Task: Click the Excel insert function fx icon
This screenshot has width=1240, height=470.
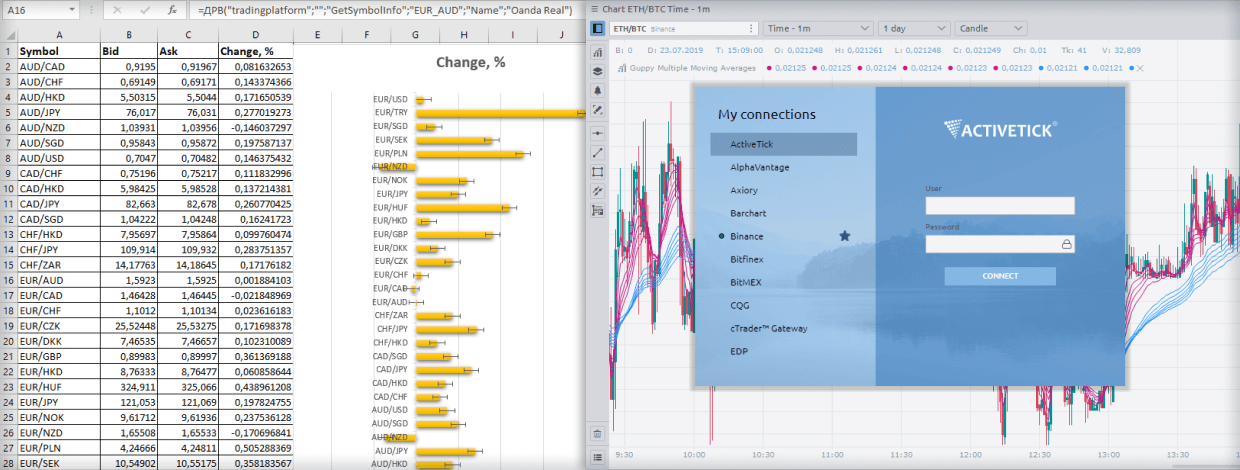Action: [x=172, y=10]
